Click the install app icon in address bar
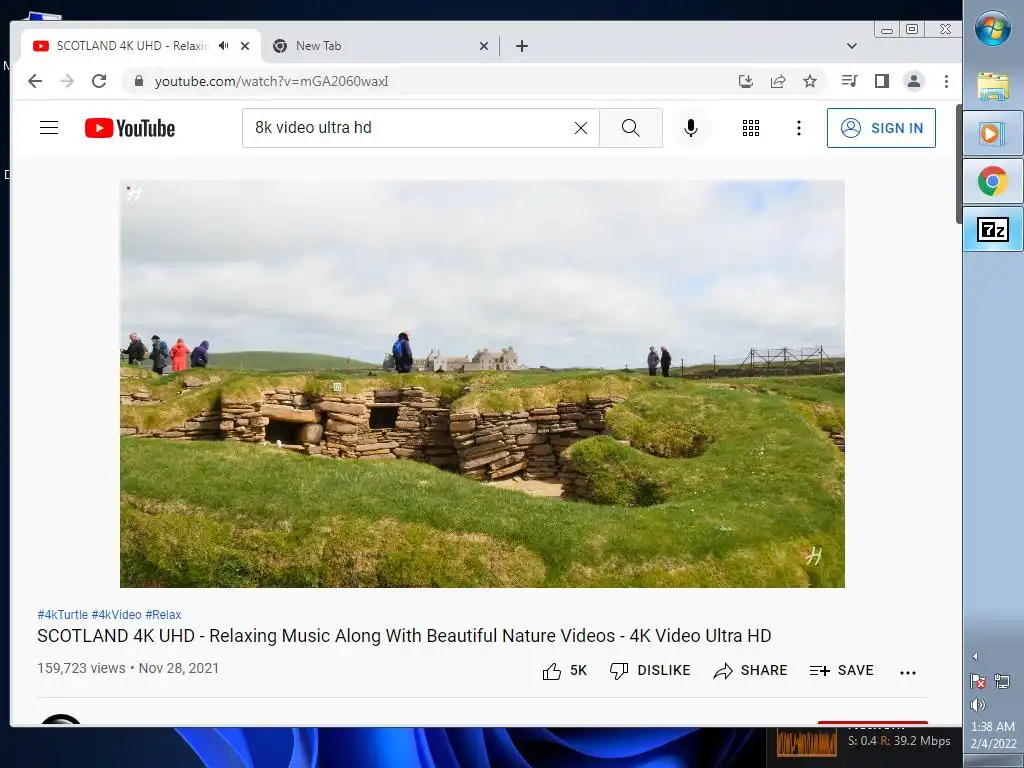Viewport: 1024px width, 768px height. (746, 81)
